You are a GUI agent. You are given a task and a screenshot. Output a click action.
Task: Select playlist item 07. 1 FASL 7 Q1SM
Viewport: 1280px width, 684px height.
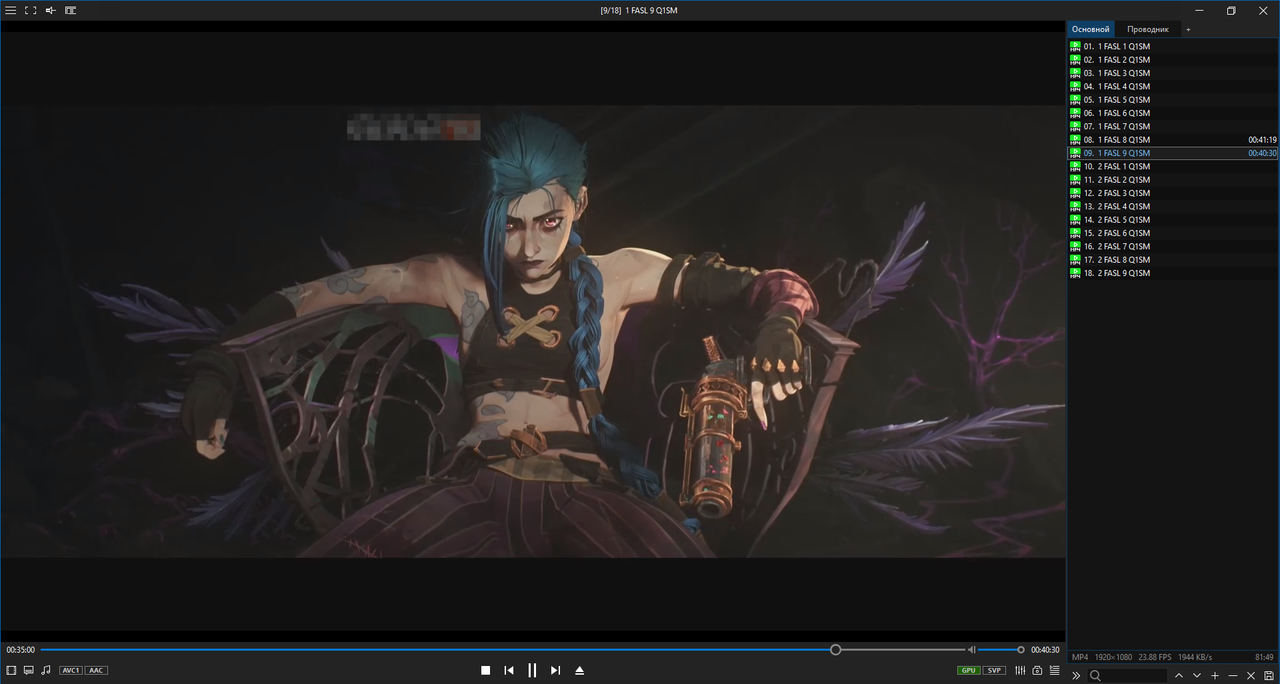click(x=1173, y=126)
